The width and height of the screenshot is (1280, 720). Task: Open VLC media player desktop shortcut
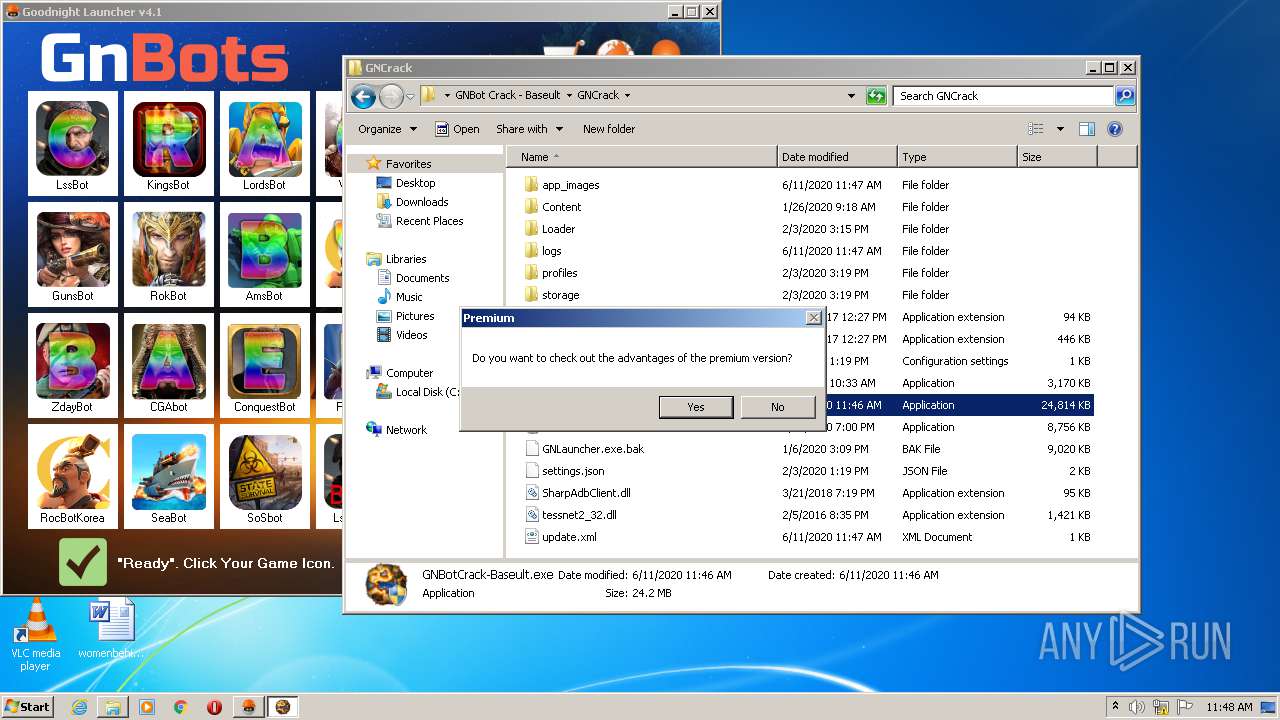(35, 635)
